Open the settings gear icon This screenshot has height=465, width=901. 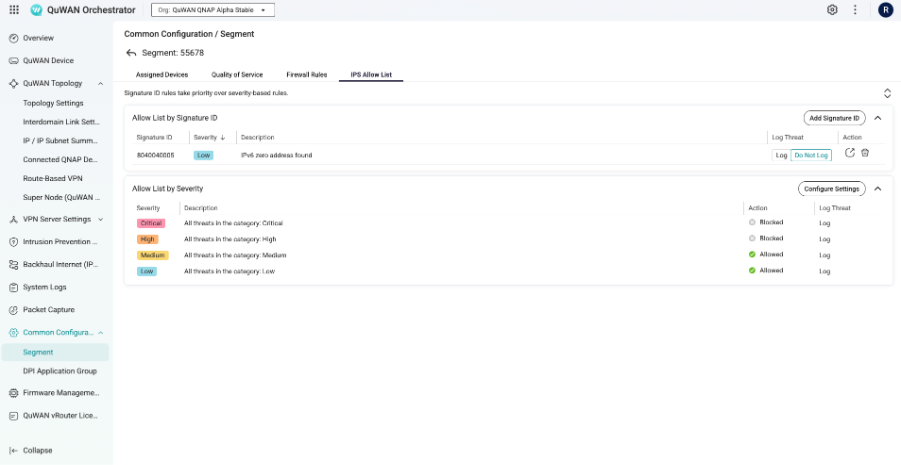pos(832,10)
